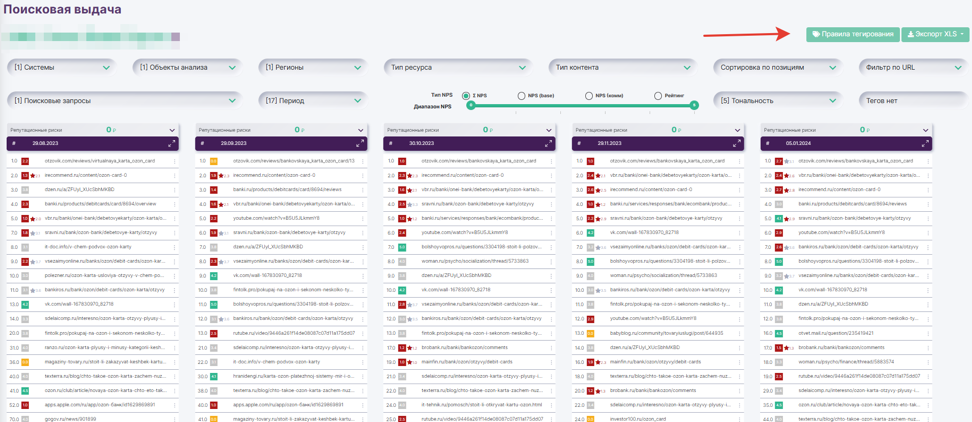Choose the NPS (base) radio button
Image resolution: width=972 pixels, height=422 pixels.
(521, 96)
